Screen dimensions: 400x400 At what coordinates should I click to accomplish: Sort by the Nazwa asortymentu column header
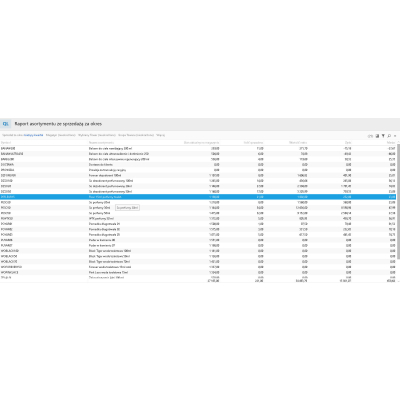point(101,143)
